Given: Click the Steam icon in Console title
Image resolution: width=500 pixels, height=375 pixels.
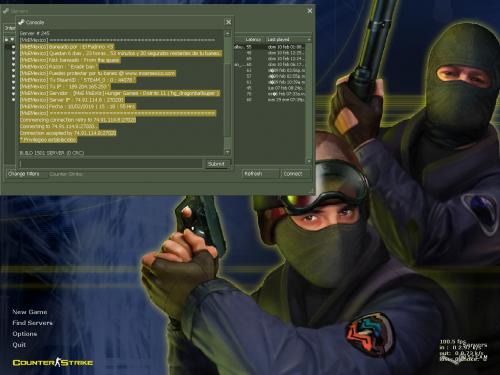Looking at the screenshot, I should pos(21,22).
